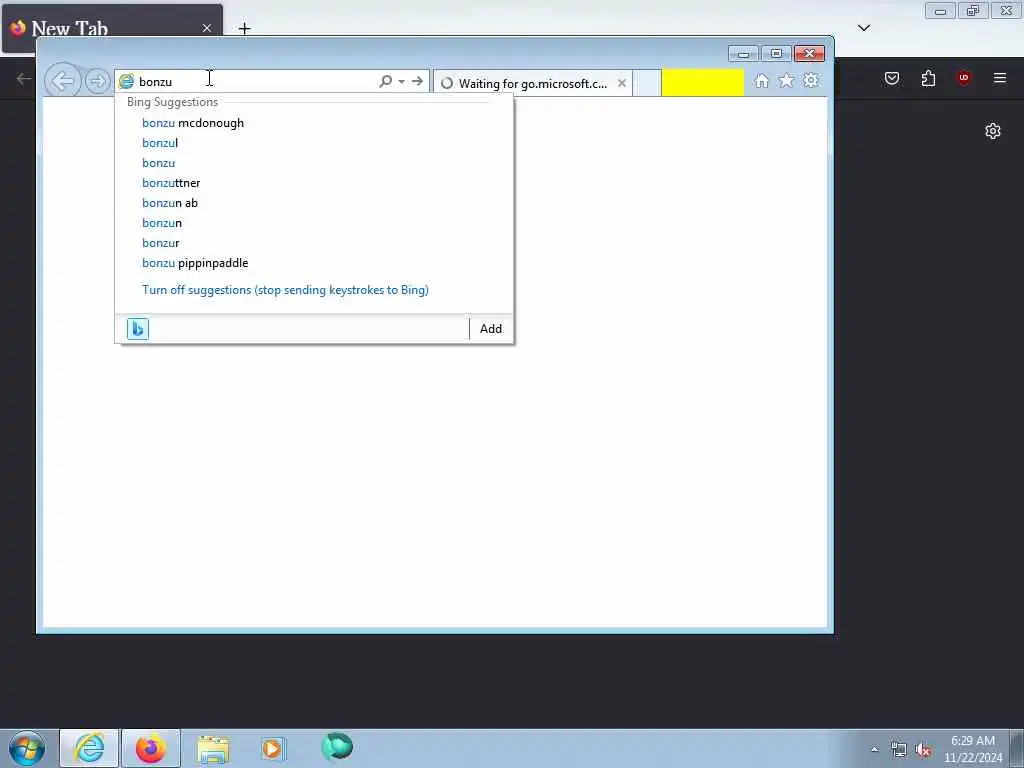1024x768 pixels.
Task: Open uBlock Origin extension icon
Action: tap(964, 78)
